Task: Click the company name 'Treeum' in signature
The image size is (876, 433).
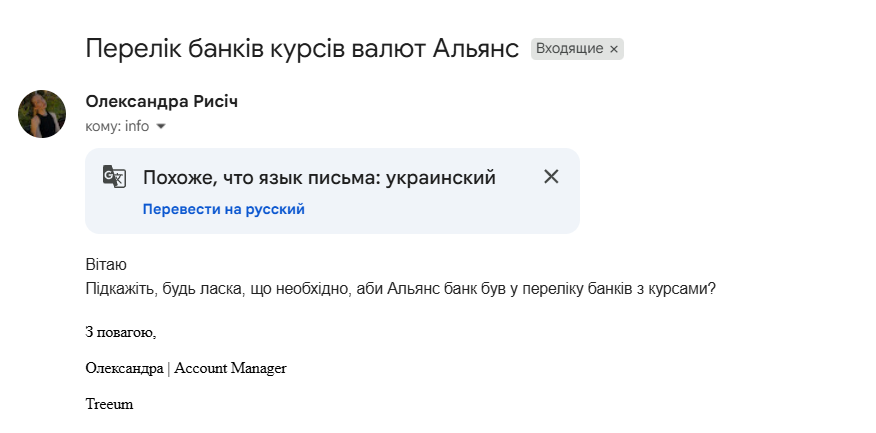Action: [x=109, y=404]
